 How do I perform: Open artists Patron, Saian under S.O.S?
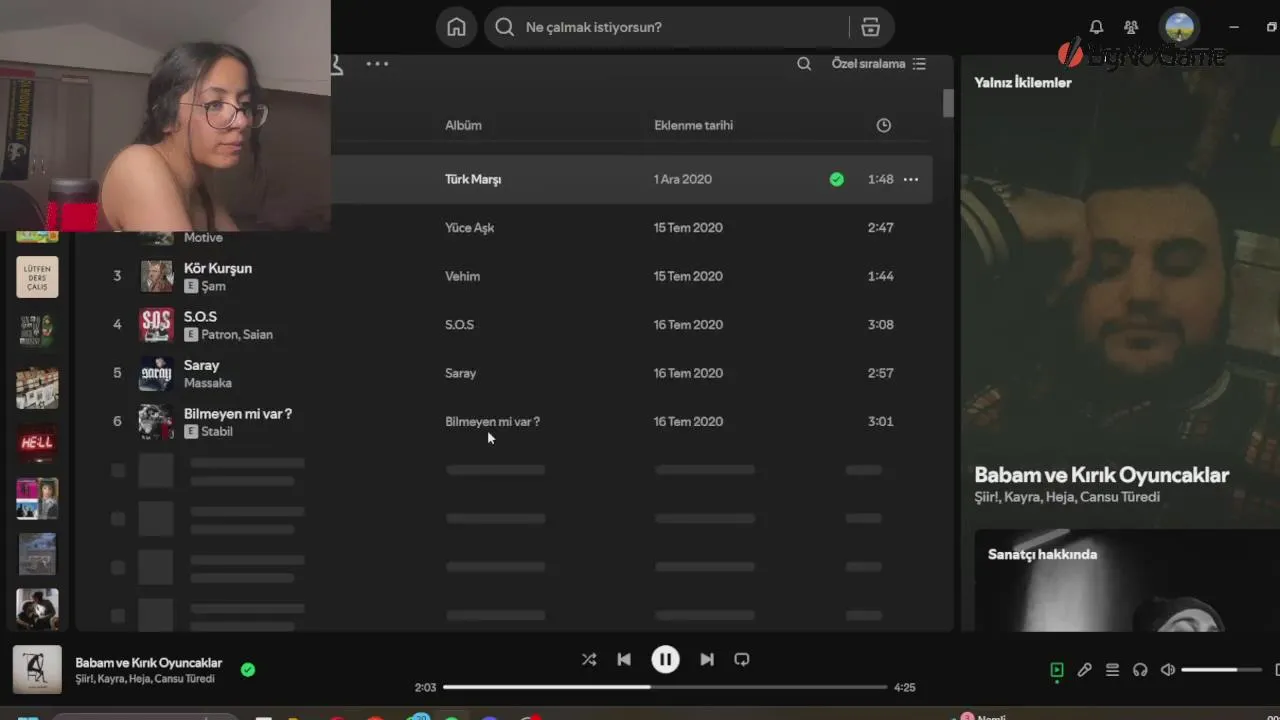click(x=237, y=334)
